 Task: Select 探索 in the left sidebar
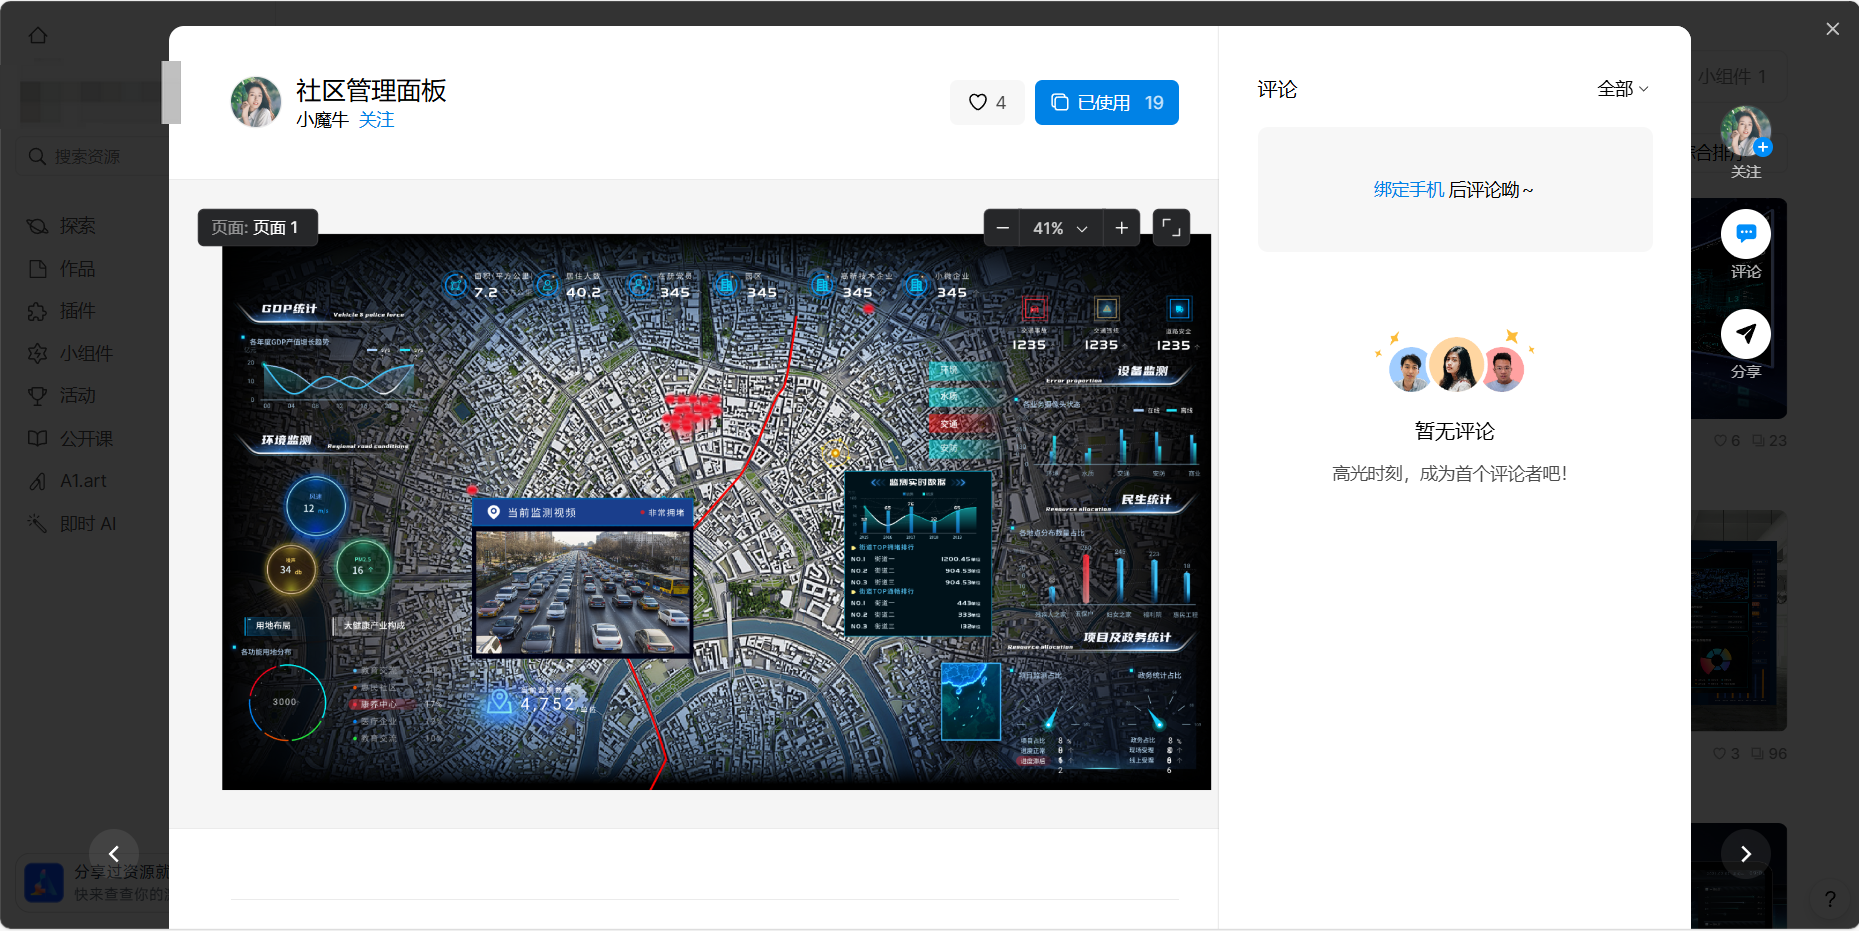tap(78, 226)
